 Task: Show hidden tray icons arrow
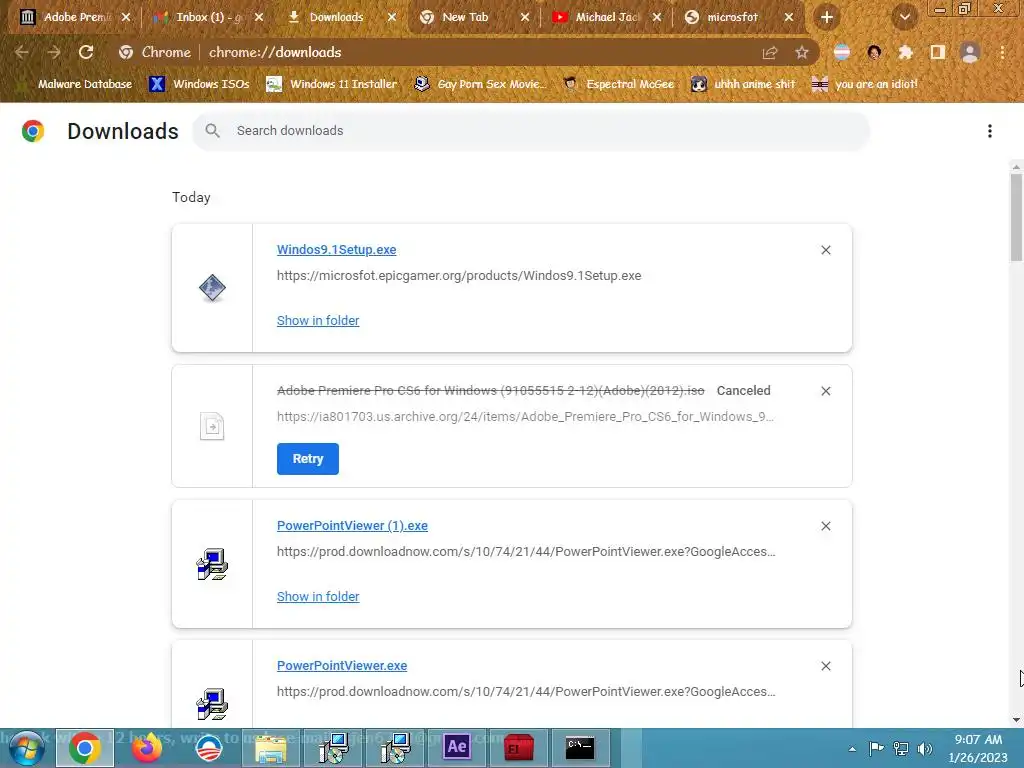point(852,749)
